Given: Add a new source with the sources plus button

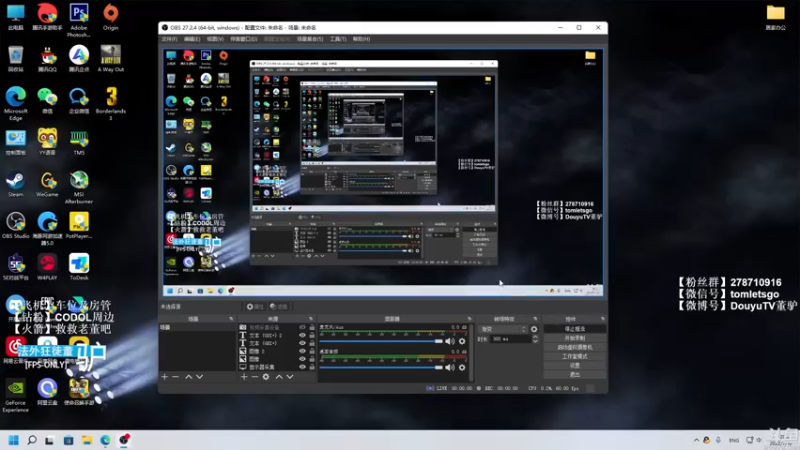Looking at the screenshot, I should (x=244, y=377).
